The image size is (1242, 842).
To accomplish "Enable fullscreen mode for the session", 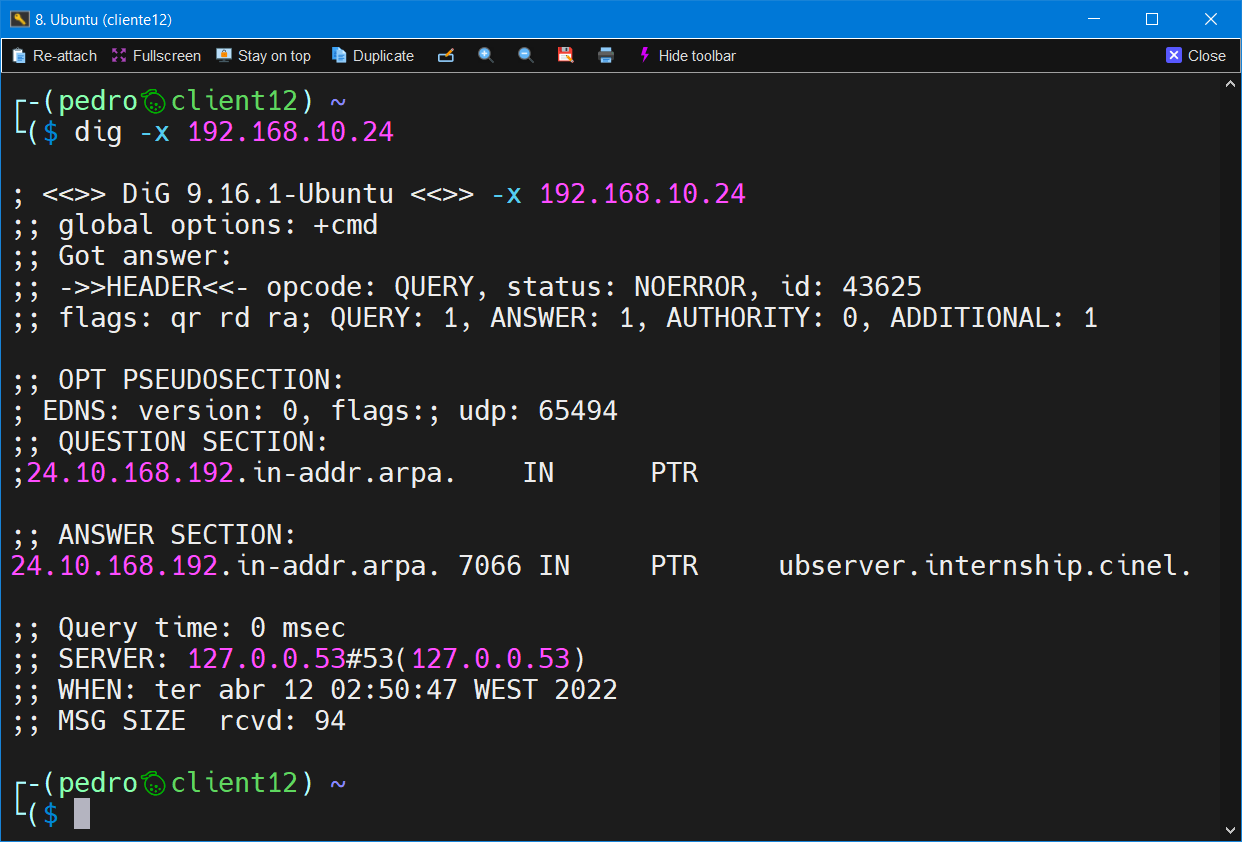I will [155, 56].
